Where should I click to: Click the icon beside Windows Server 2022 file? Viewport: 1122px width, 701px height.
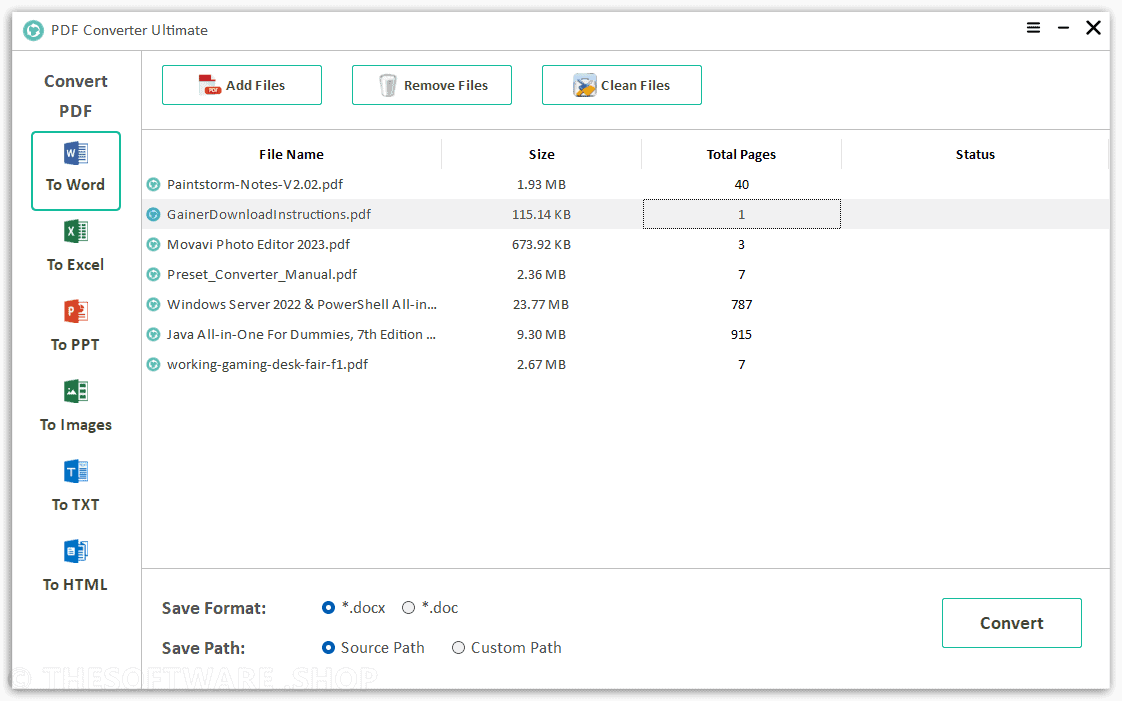click(153, 305)
